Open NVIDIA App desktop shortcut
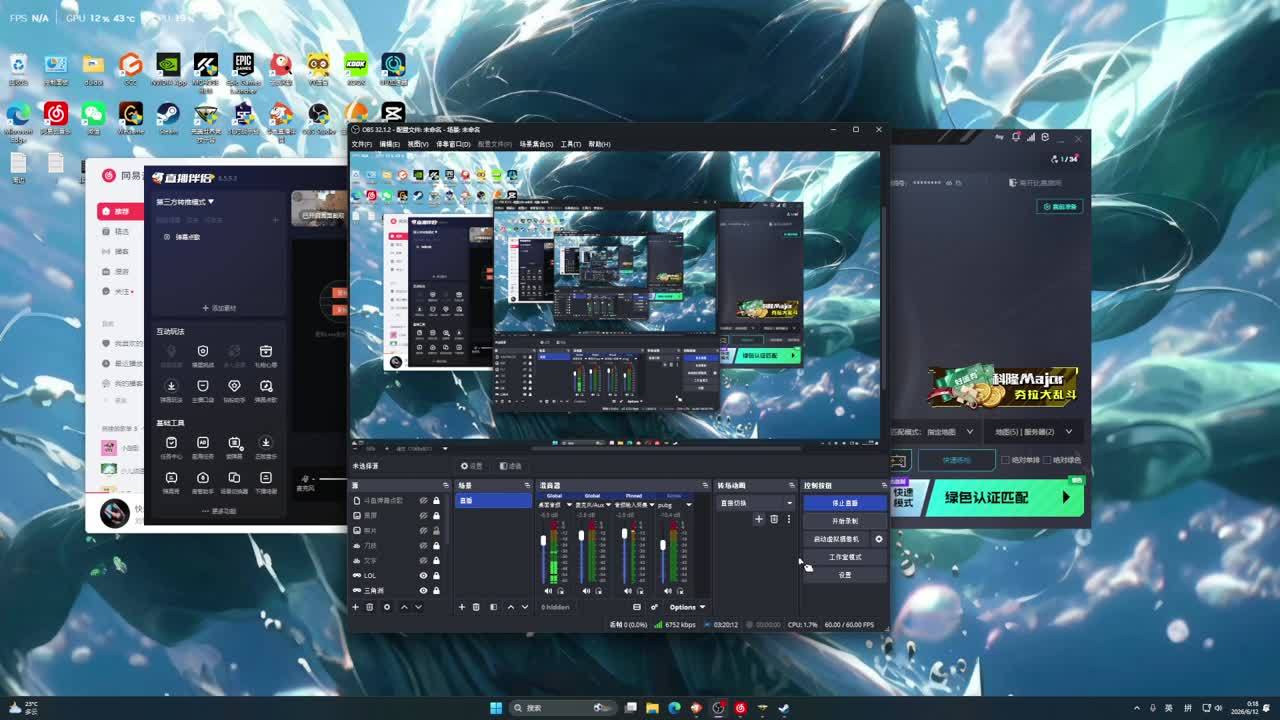1280x720 pixels. (168, 69)
